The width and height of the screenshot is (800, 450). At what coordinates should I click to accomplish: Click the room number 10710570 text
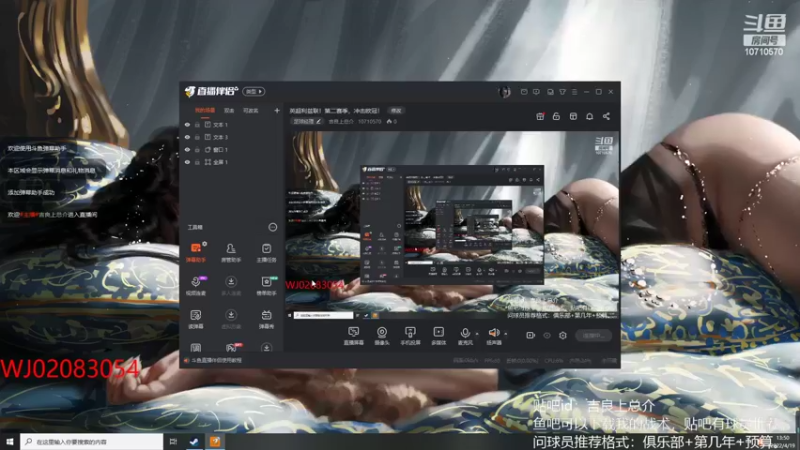click(369, 121)
